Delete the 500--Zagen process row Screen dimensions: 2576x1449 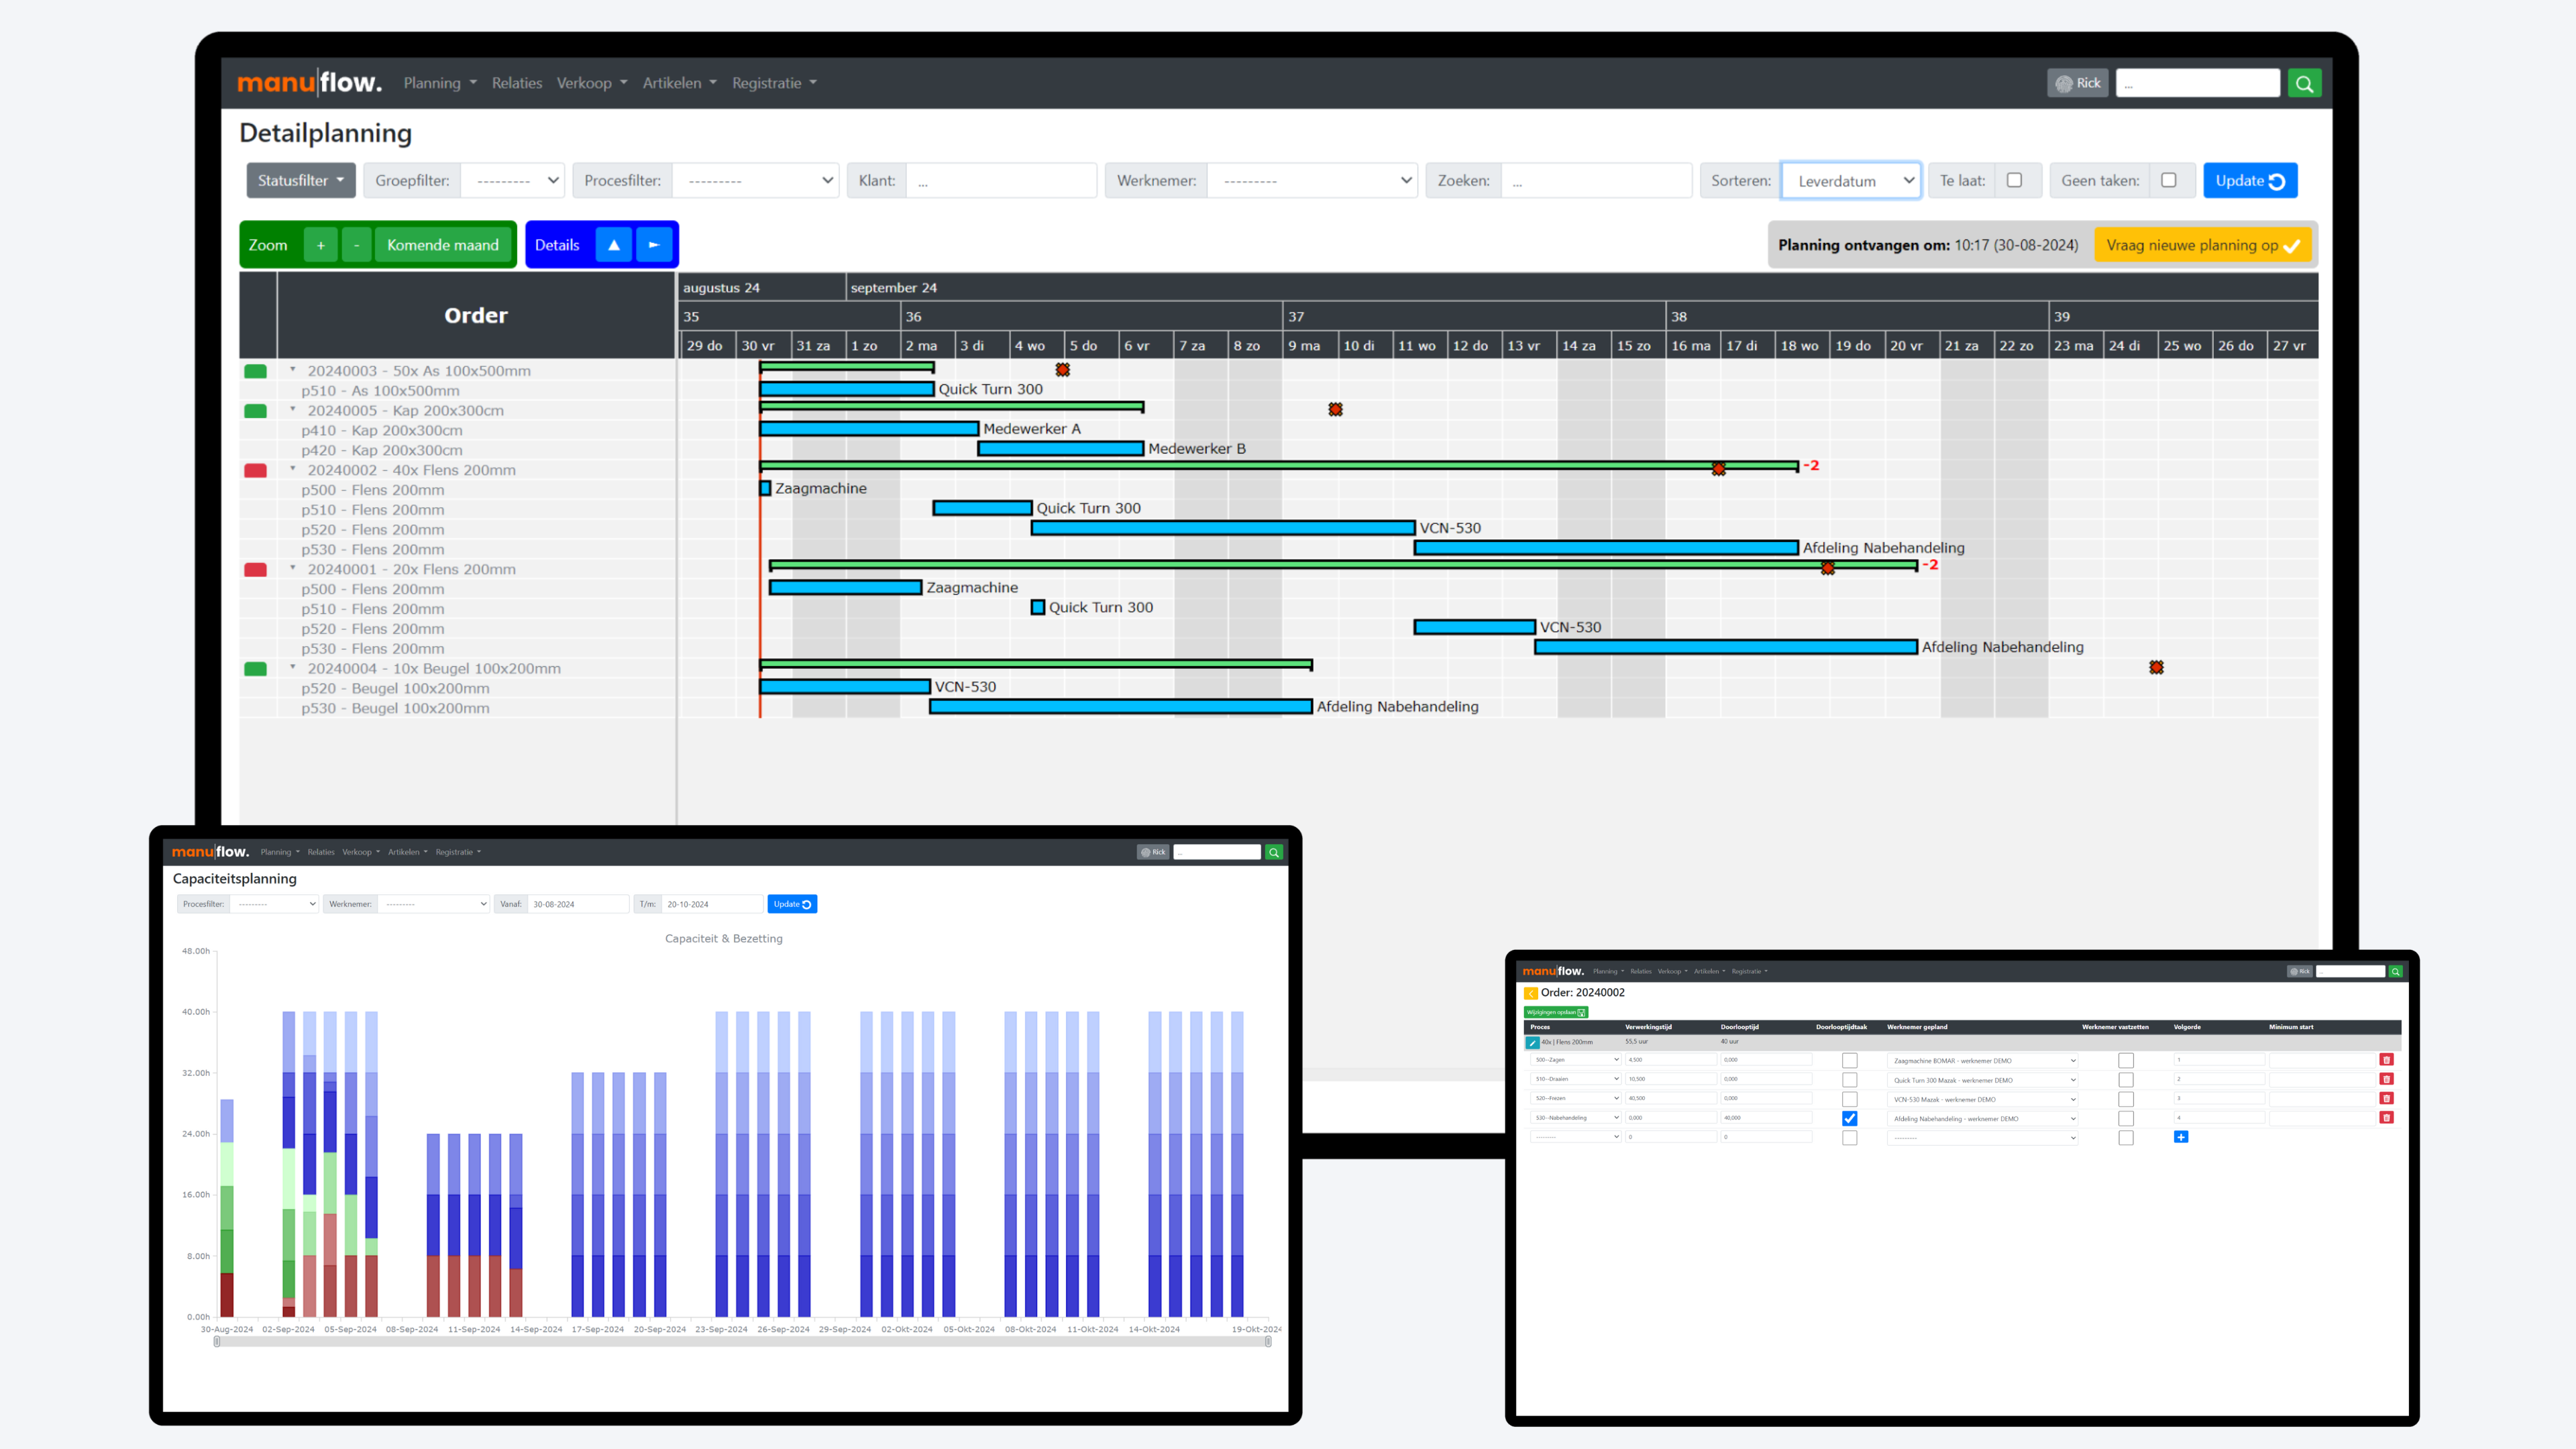[2386, 1060]
